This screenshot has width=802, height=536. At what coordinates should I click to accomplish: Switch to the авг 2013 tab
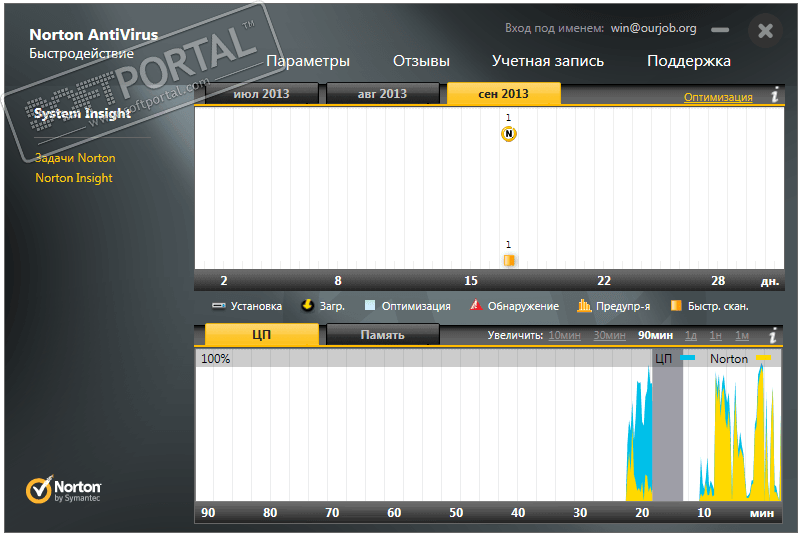[382, 94]
